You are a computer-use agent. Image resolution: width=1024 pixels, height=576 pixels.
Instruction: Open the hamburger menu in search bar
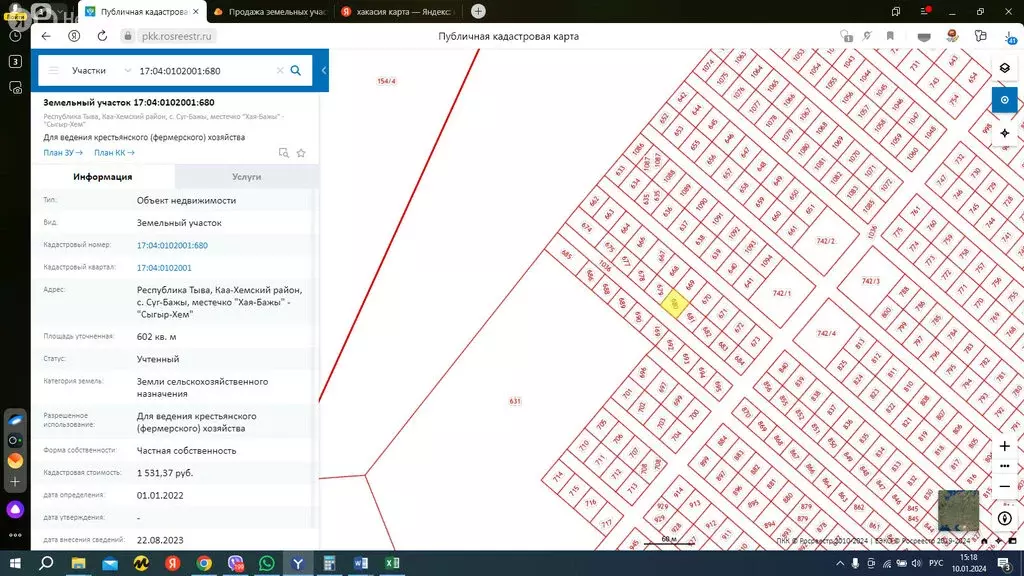point(54,71)
